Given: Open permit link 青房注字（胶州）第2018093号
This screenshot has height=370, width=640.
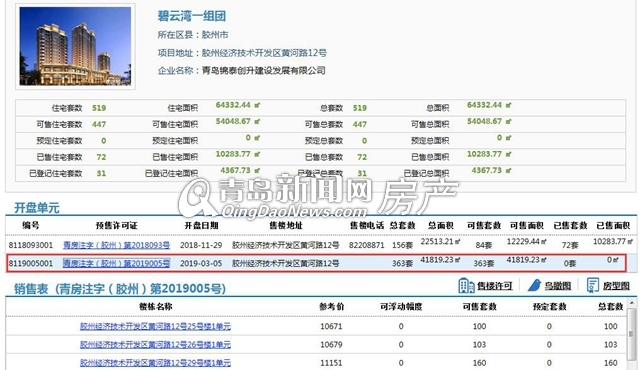Looking at the screenshot, I should point(116,245).
